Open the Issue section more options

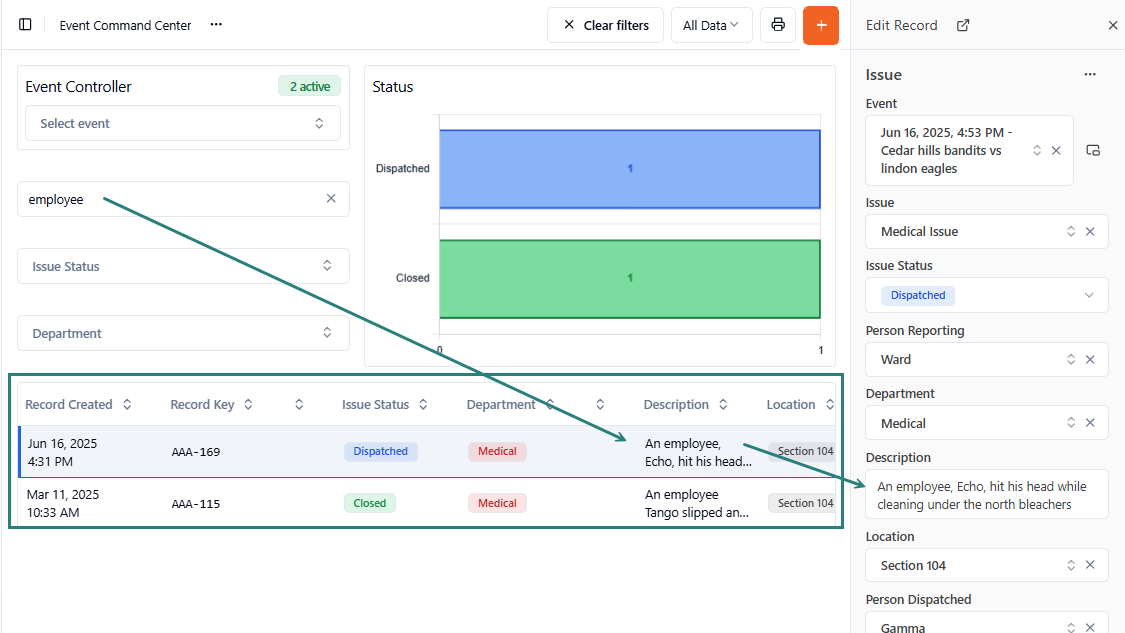point(1090,75)
